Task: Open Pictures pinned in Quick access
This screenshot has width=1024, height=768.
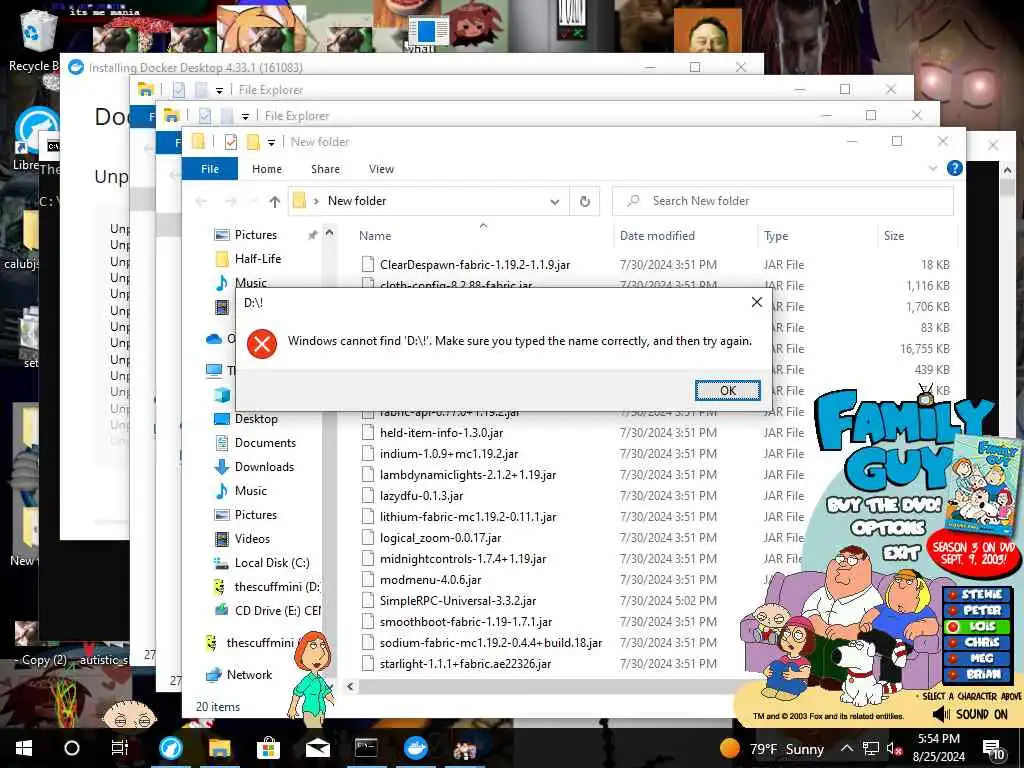Action: (x=255, y=234)
